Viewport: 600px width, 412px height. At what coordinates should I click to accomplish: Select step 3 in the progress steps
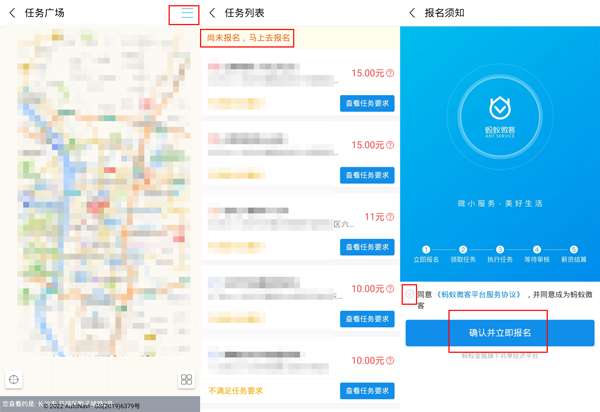[500, 254]
